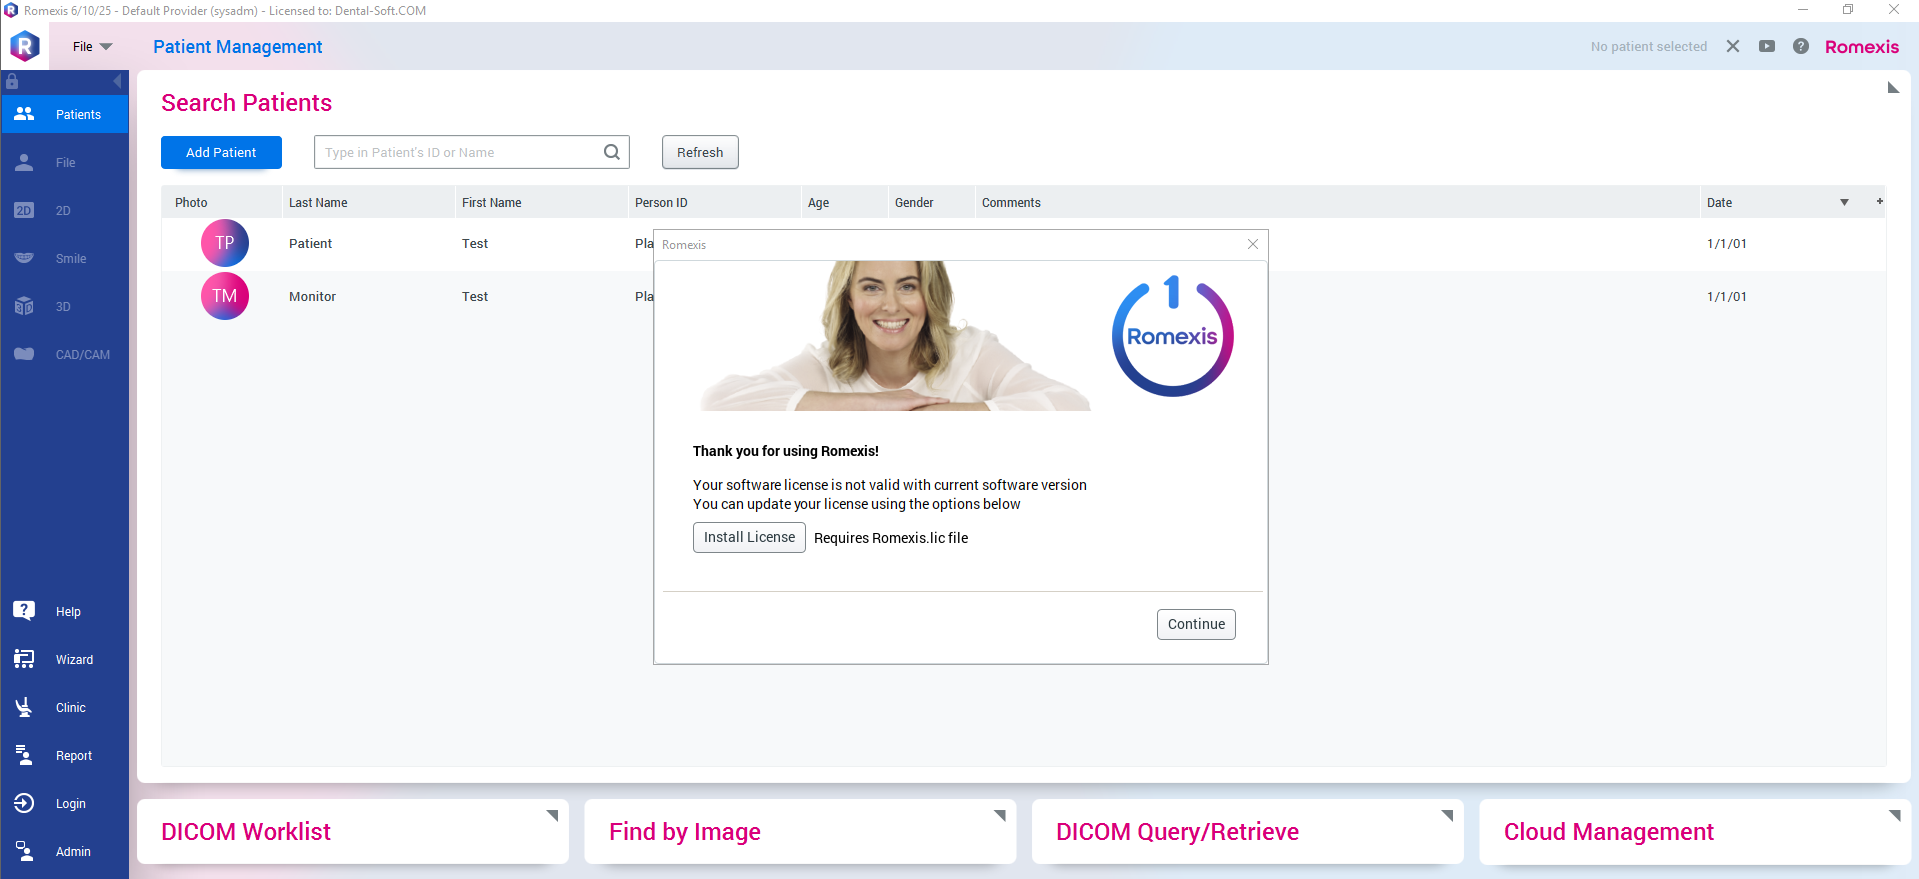Image resolution: width=1919 pixels, height=879 pixels.
Task: Open the Admin sidebar icon
Action: pyautogui.click(x=25, y=851)
